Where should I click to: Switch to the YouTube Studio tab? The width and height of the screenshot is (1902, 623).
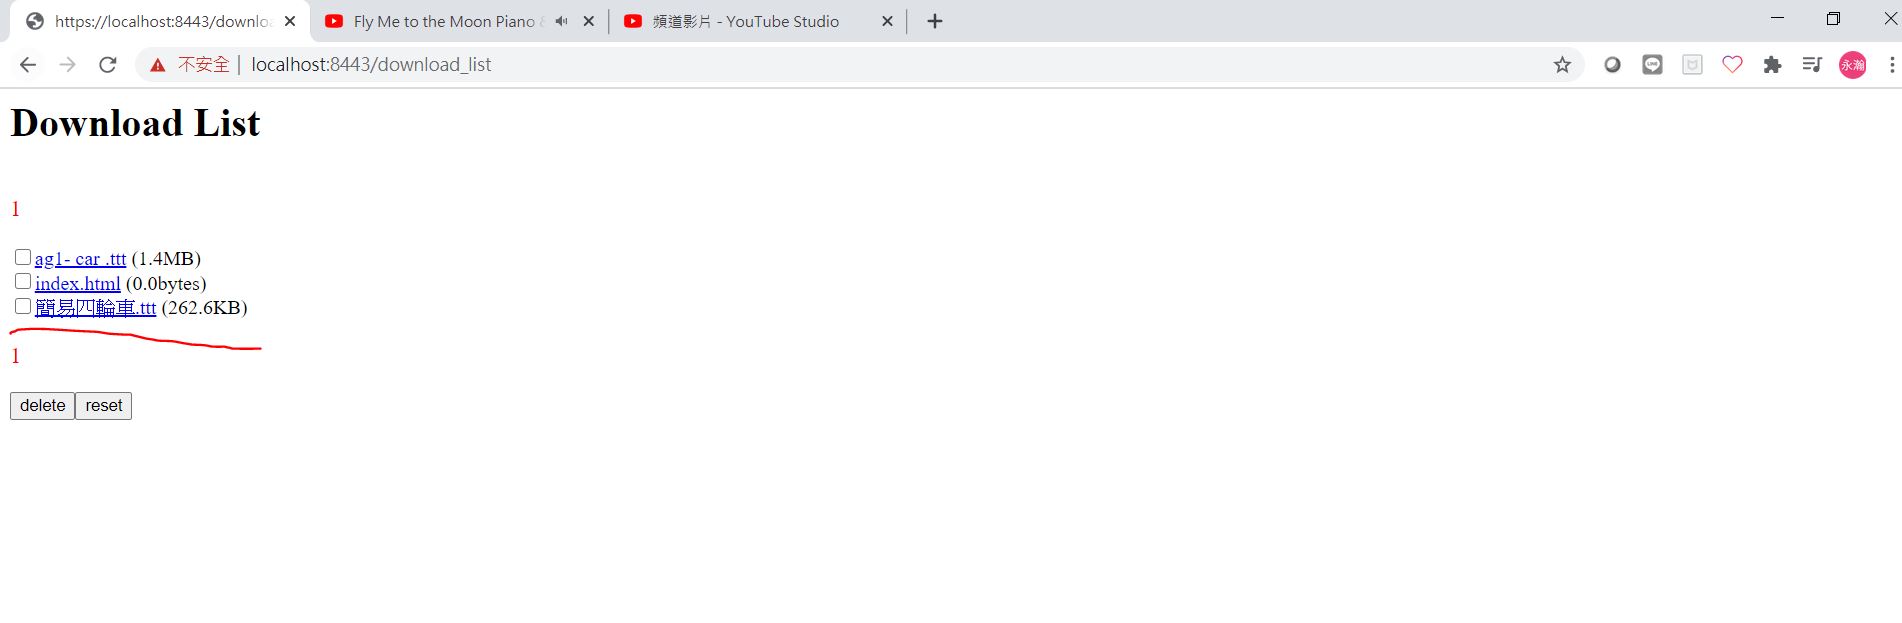745,21
